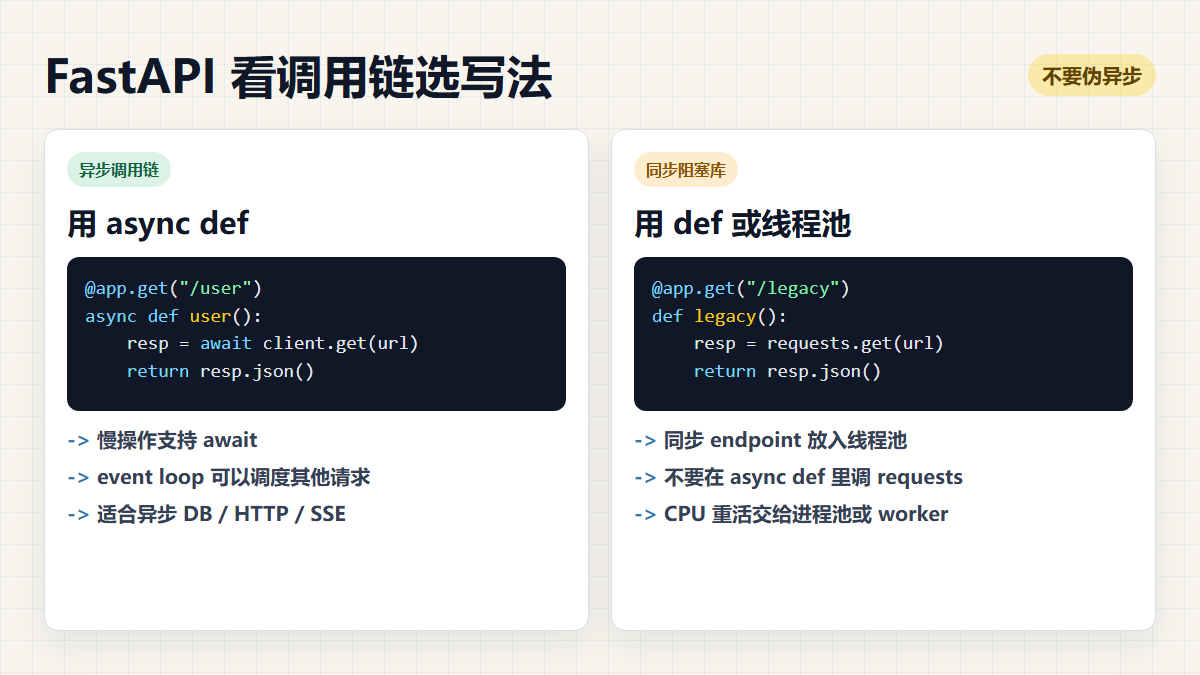Screen dimensions: 1200x675
Task: Click "return resp.json()" in the async code block
Action: (220, 371)
